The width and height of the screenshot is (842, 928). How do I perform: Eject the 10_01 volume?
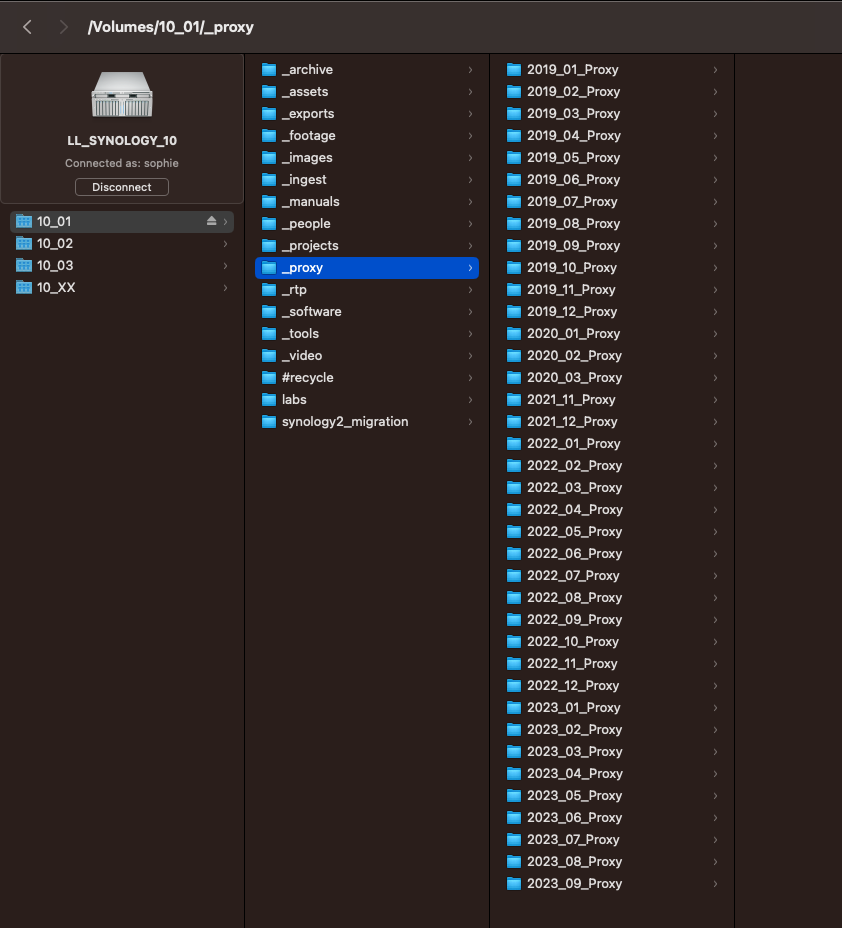211,221
